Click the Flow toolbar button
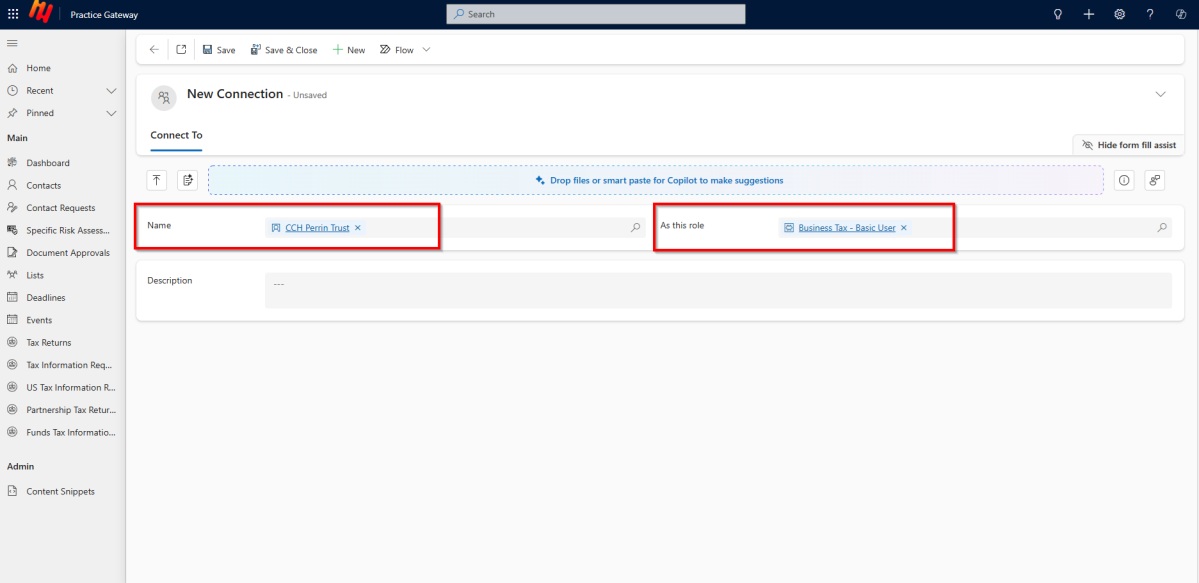The height and width of the screenshot is (583, 1199). click(x=397, y=50)
